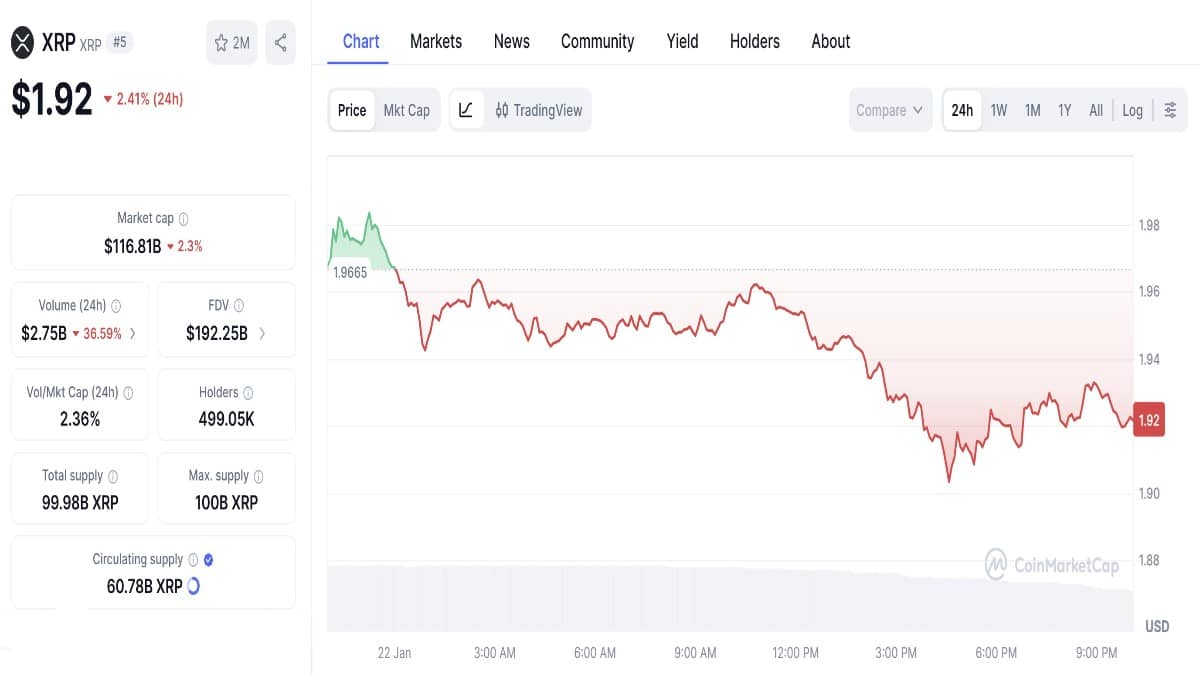
Task: Open the News tab
Action: [512, 41]
